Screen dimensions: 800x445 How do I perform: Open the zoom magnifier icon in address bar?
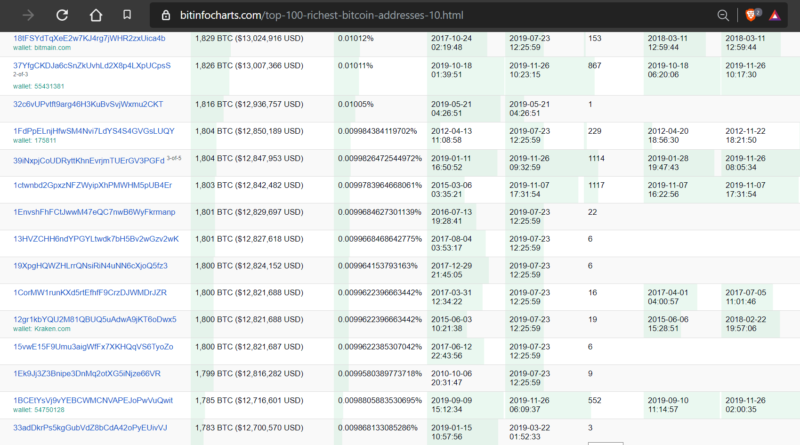723,16
